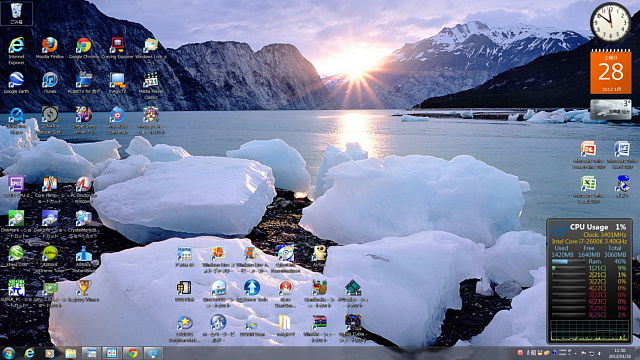The height and width of the screenshot is (360, 640).
Task: Open the green DiskMark shortcut
Action: 16,224
